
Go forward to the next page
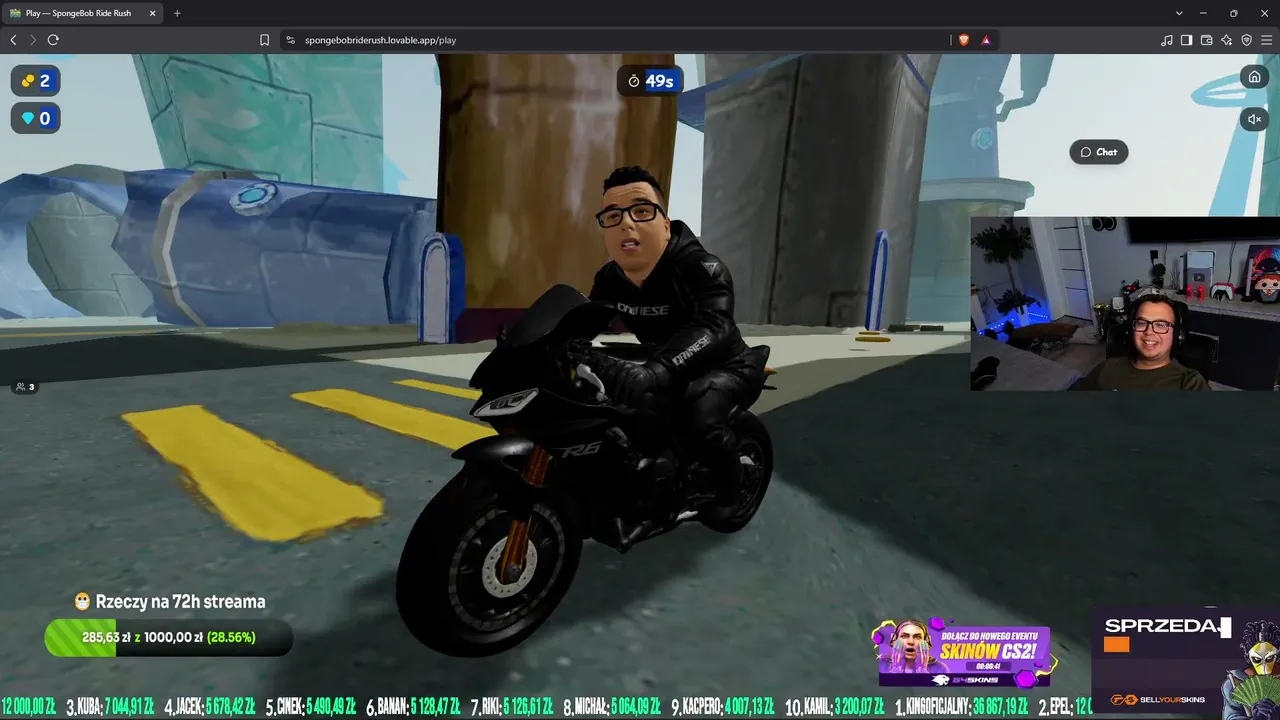(x=32, y=40)
